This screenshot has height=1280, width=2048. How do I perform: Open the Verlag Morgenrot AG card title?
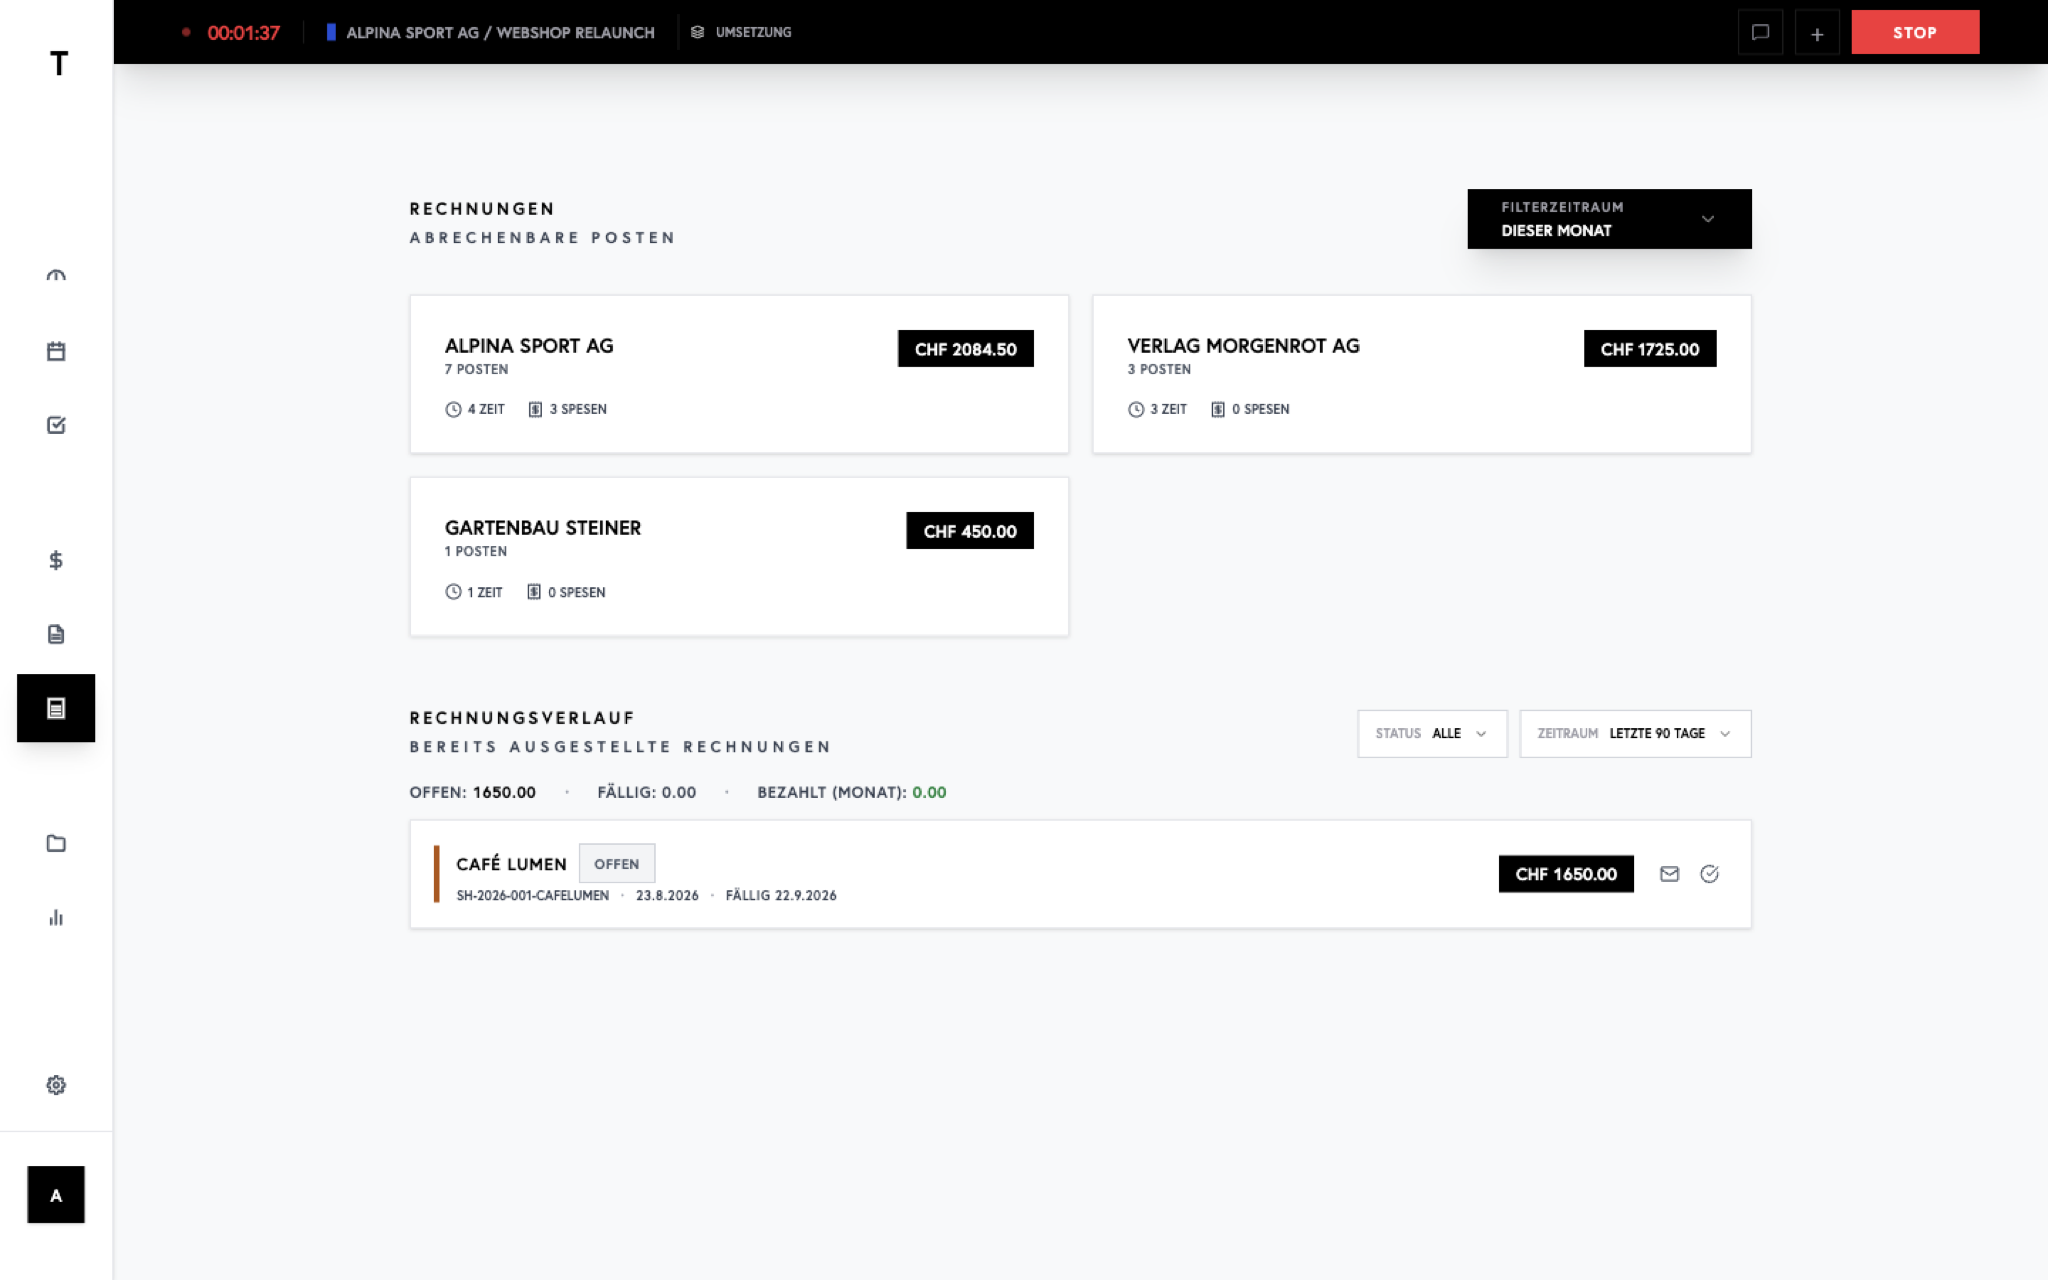point(1243,346)
